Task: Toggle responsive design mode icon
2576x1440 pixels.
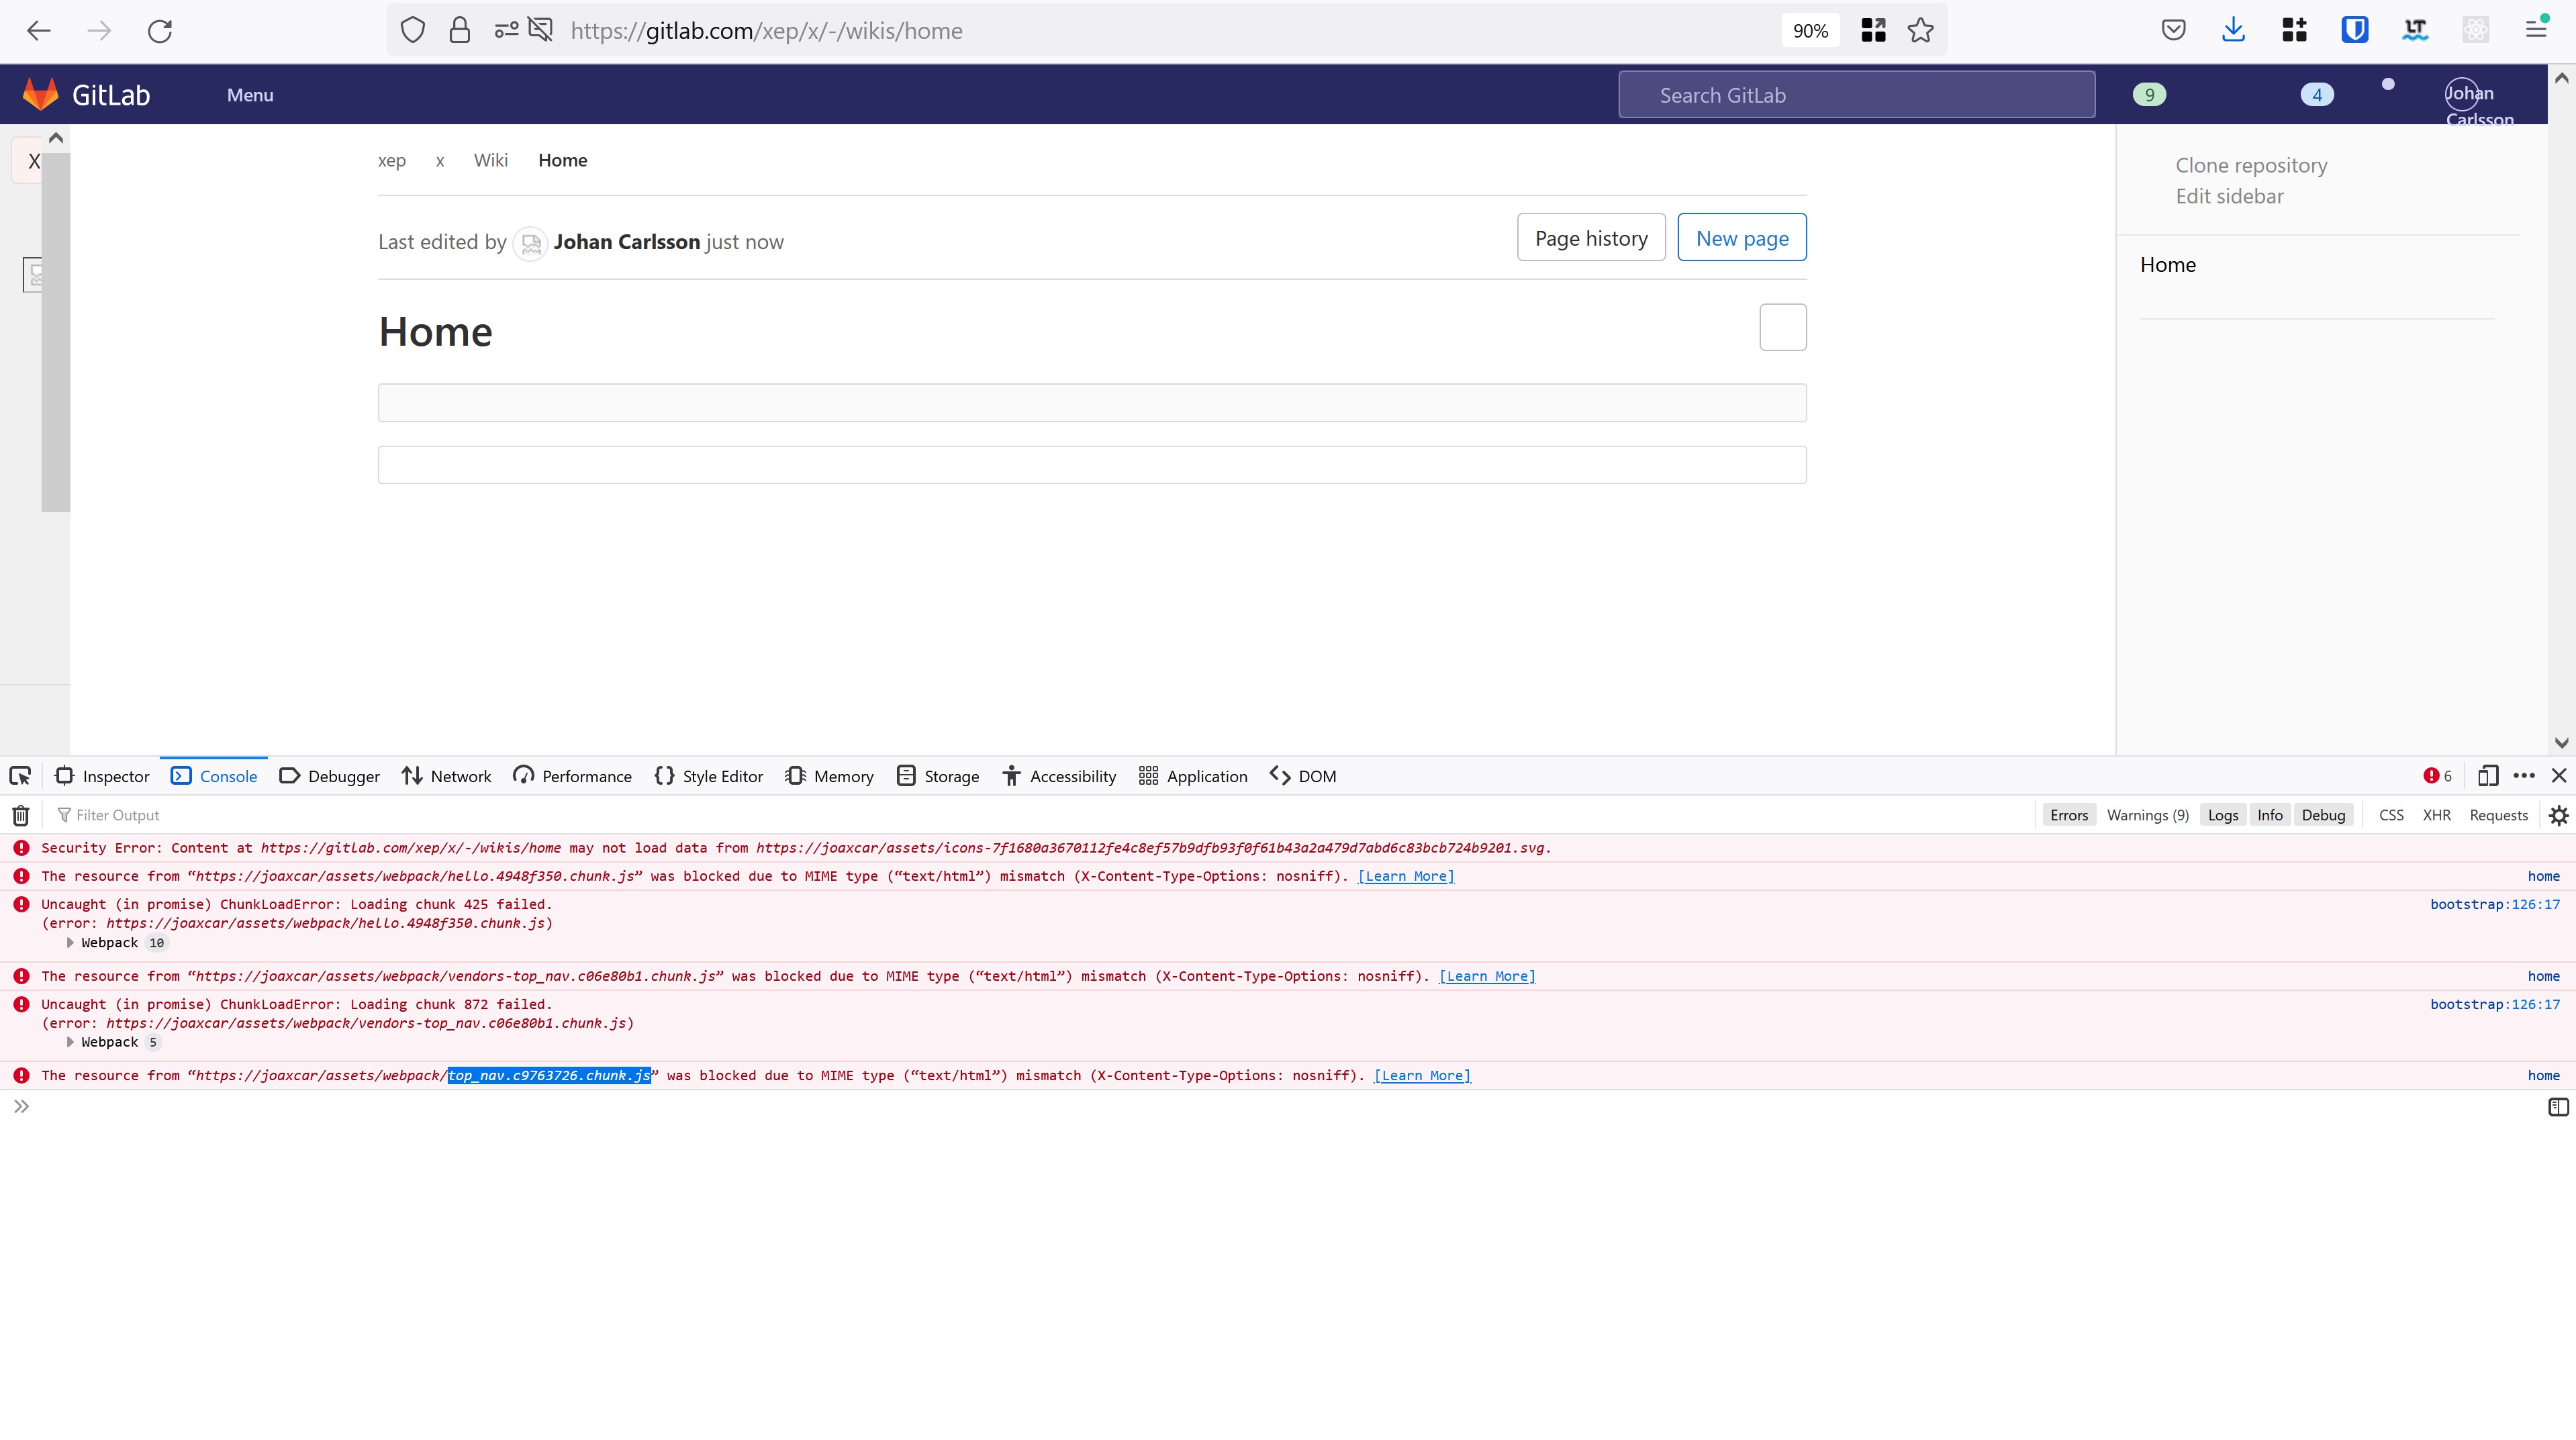Action: coord(2487,776)
